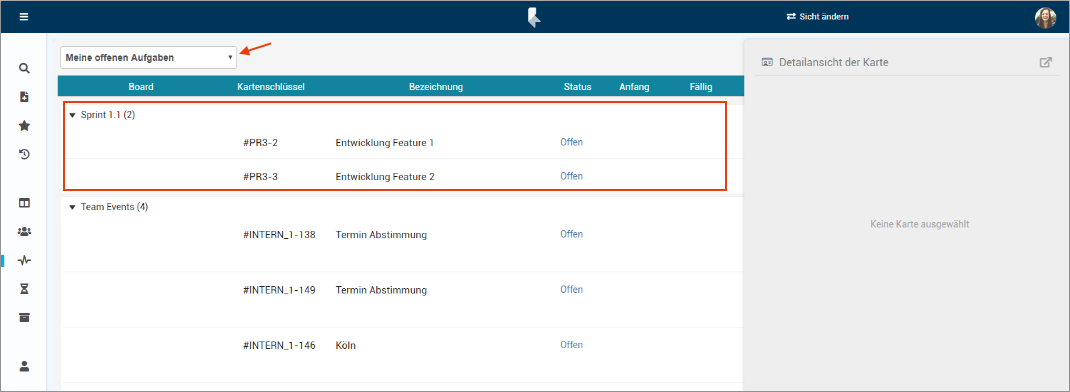The width and height of the screenshot is (1070, 392).
Task: Collapse the Team Events group
Action: (x=72, y=207)
